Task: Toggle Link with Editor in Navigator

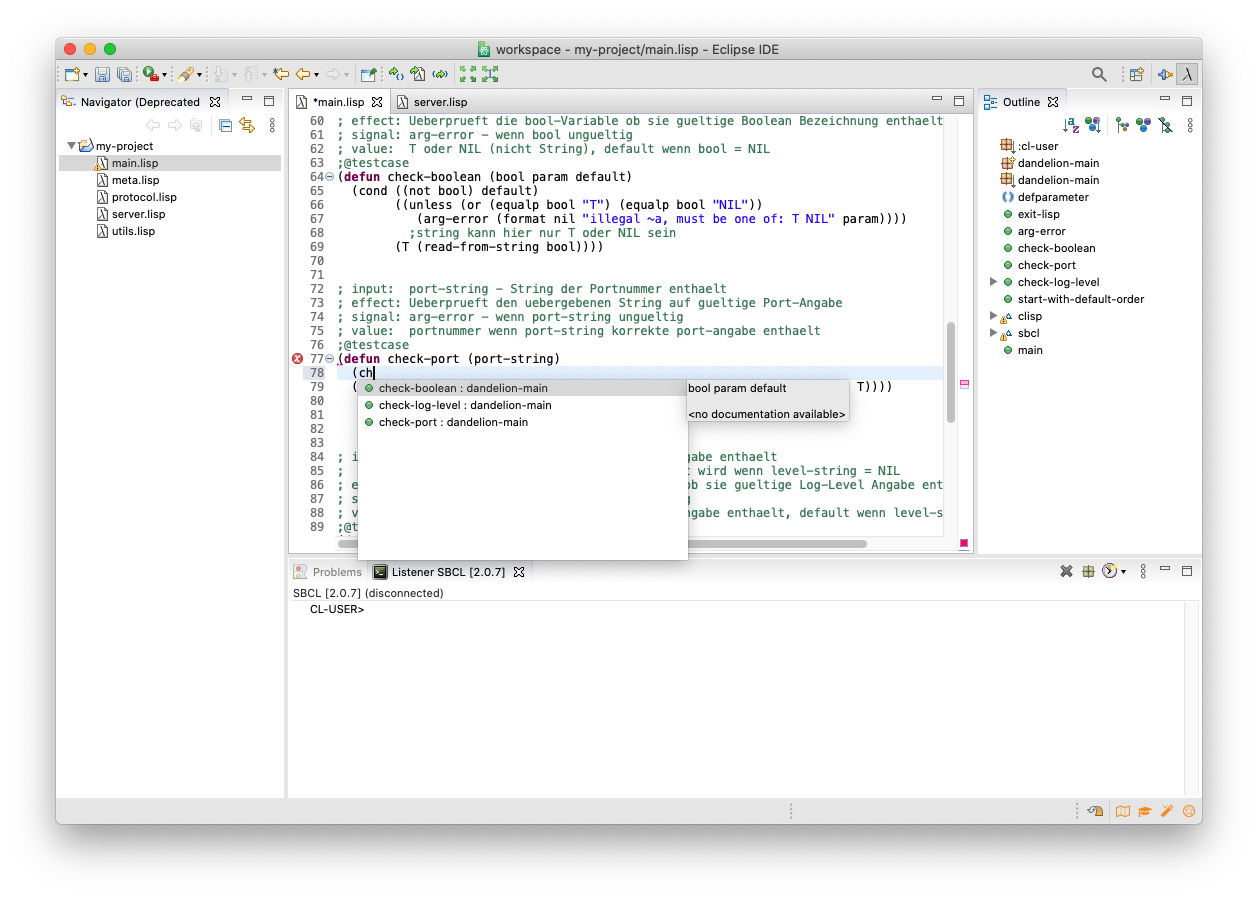Action: pos(246,125)
